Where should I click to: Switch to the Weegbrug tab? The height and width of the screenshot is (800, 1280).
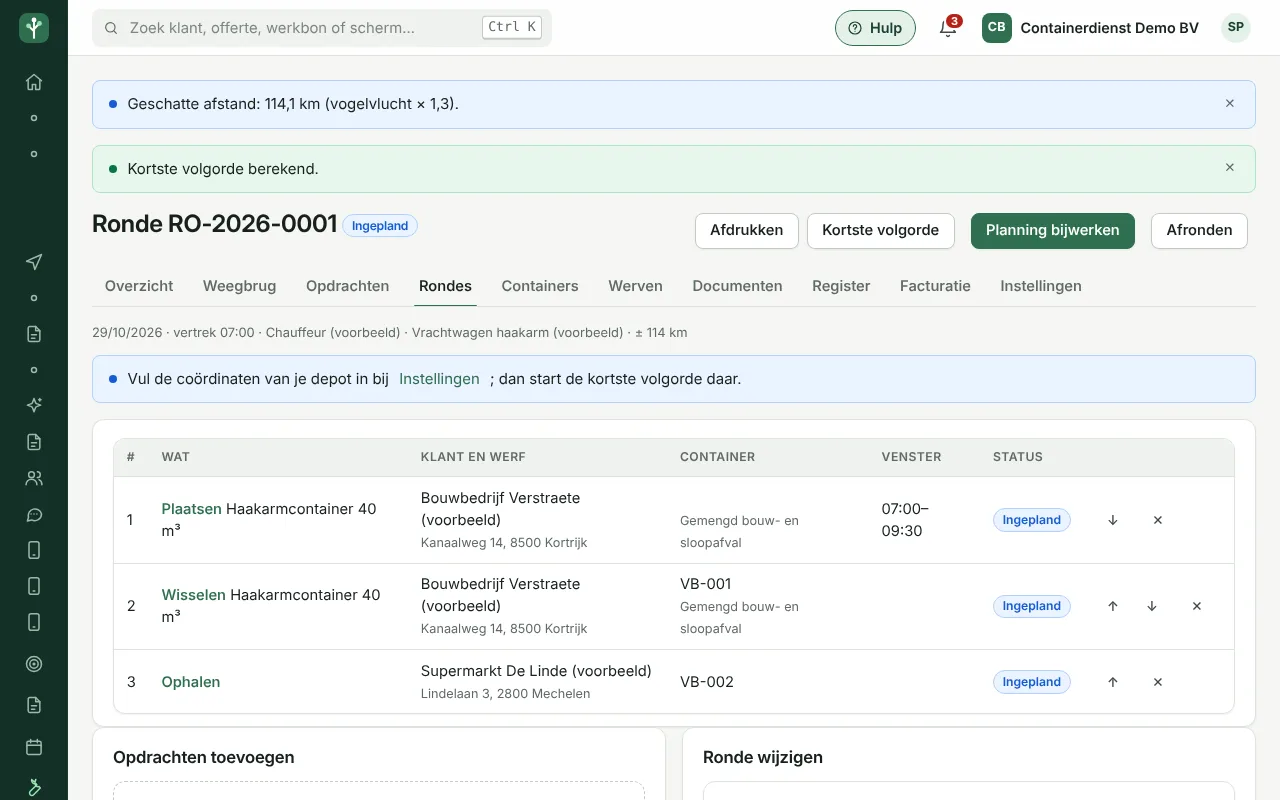(x=240, y=286)
